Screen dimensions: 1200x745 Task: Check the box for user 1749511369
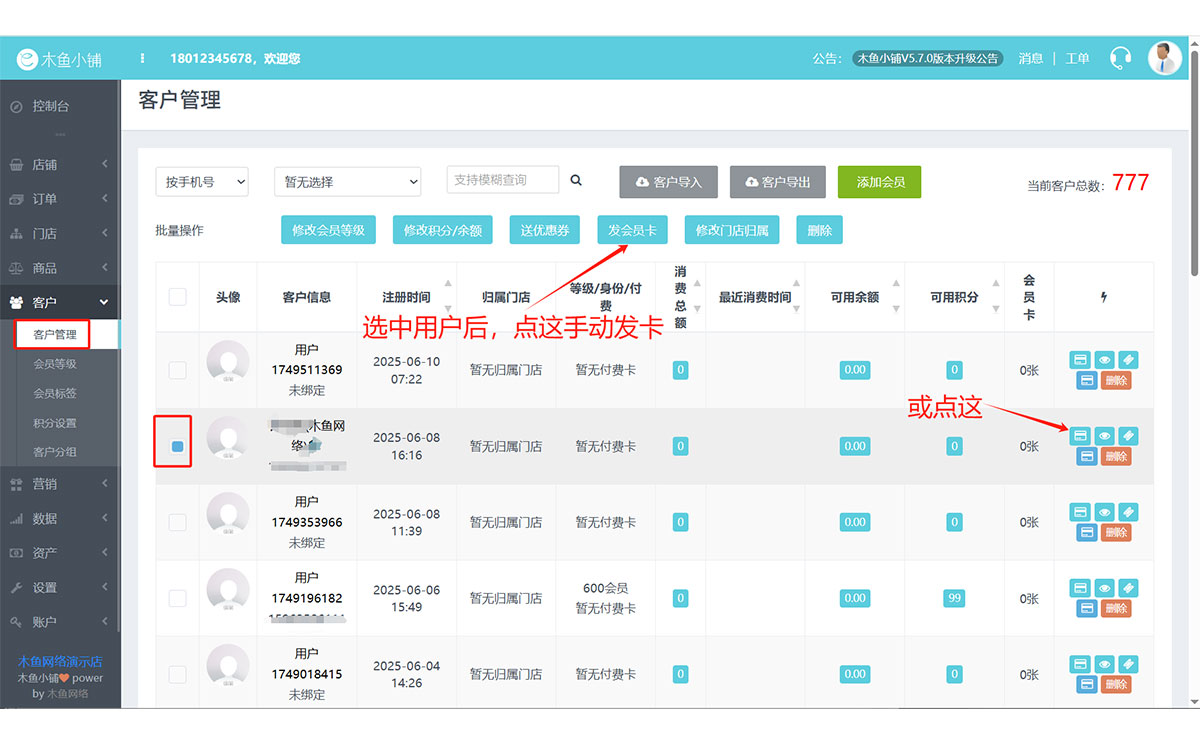[x=177, y=370]
